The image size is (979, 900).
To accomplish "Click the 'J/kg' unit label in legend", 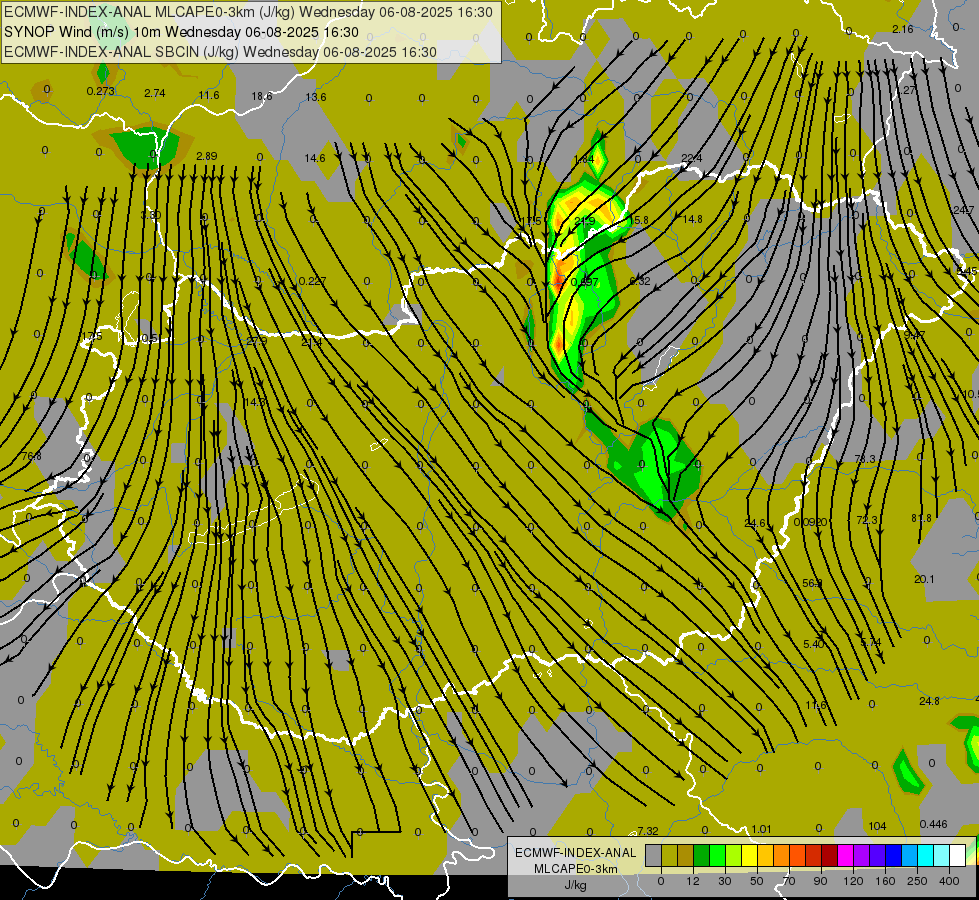I will coord(575,884).
